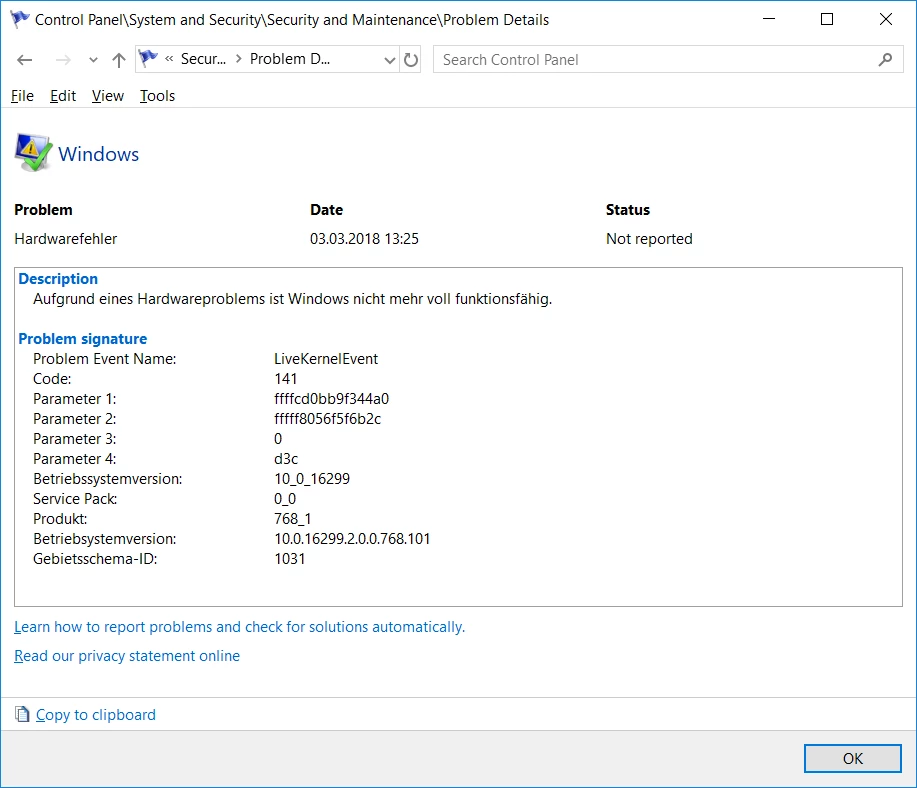Image resolution: width=917 pixels, height=788 pixels.
Task: Select the Problem D... breadcrumb segment
Action: [x=290, y=59]
